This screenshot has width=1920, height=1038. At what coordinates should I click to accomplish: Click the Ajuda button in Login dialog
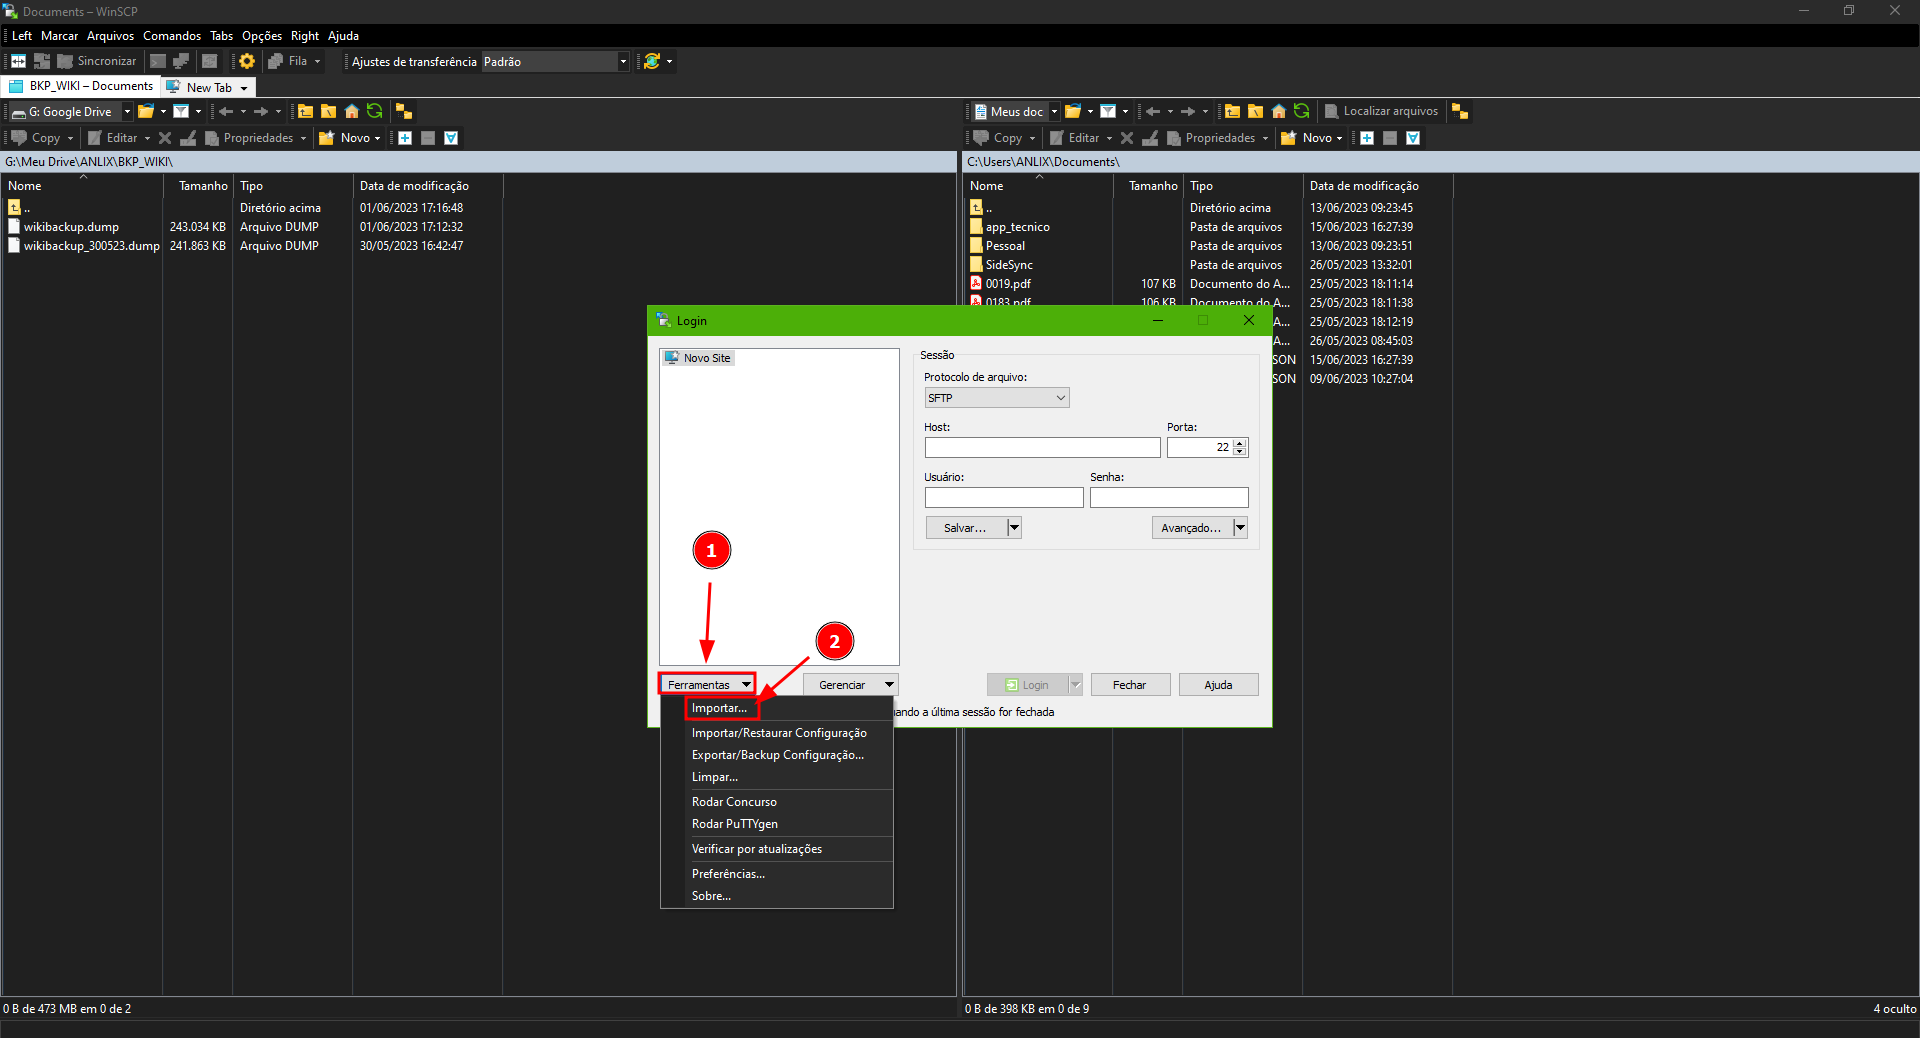[1218, 685]
